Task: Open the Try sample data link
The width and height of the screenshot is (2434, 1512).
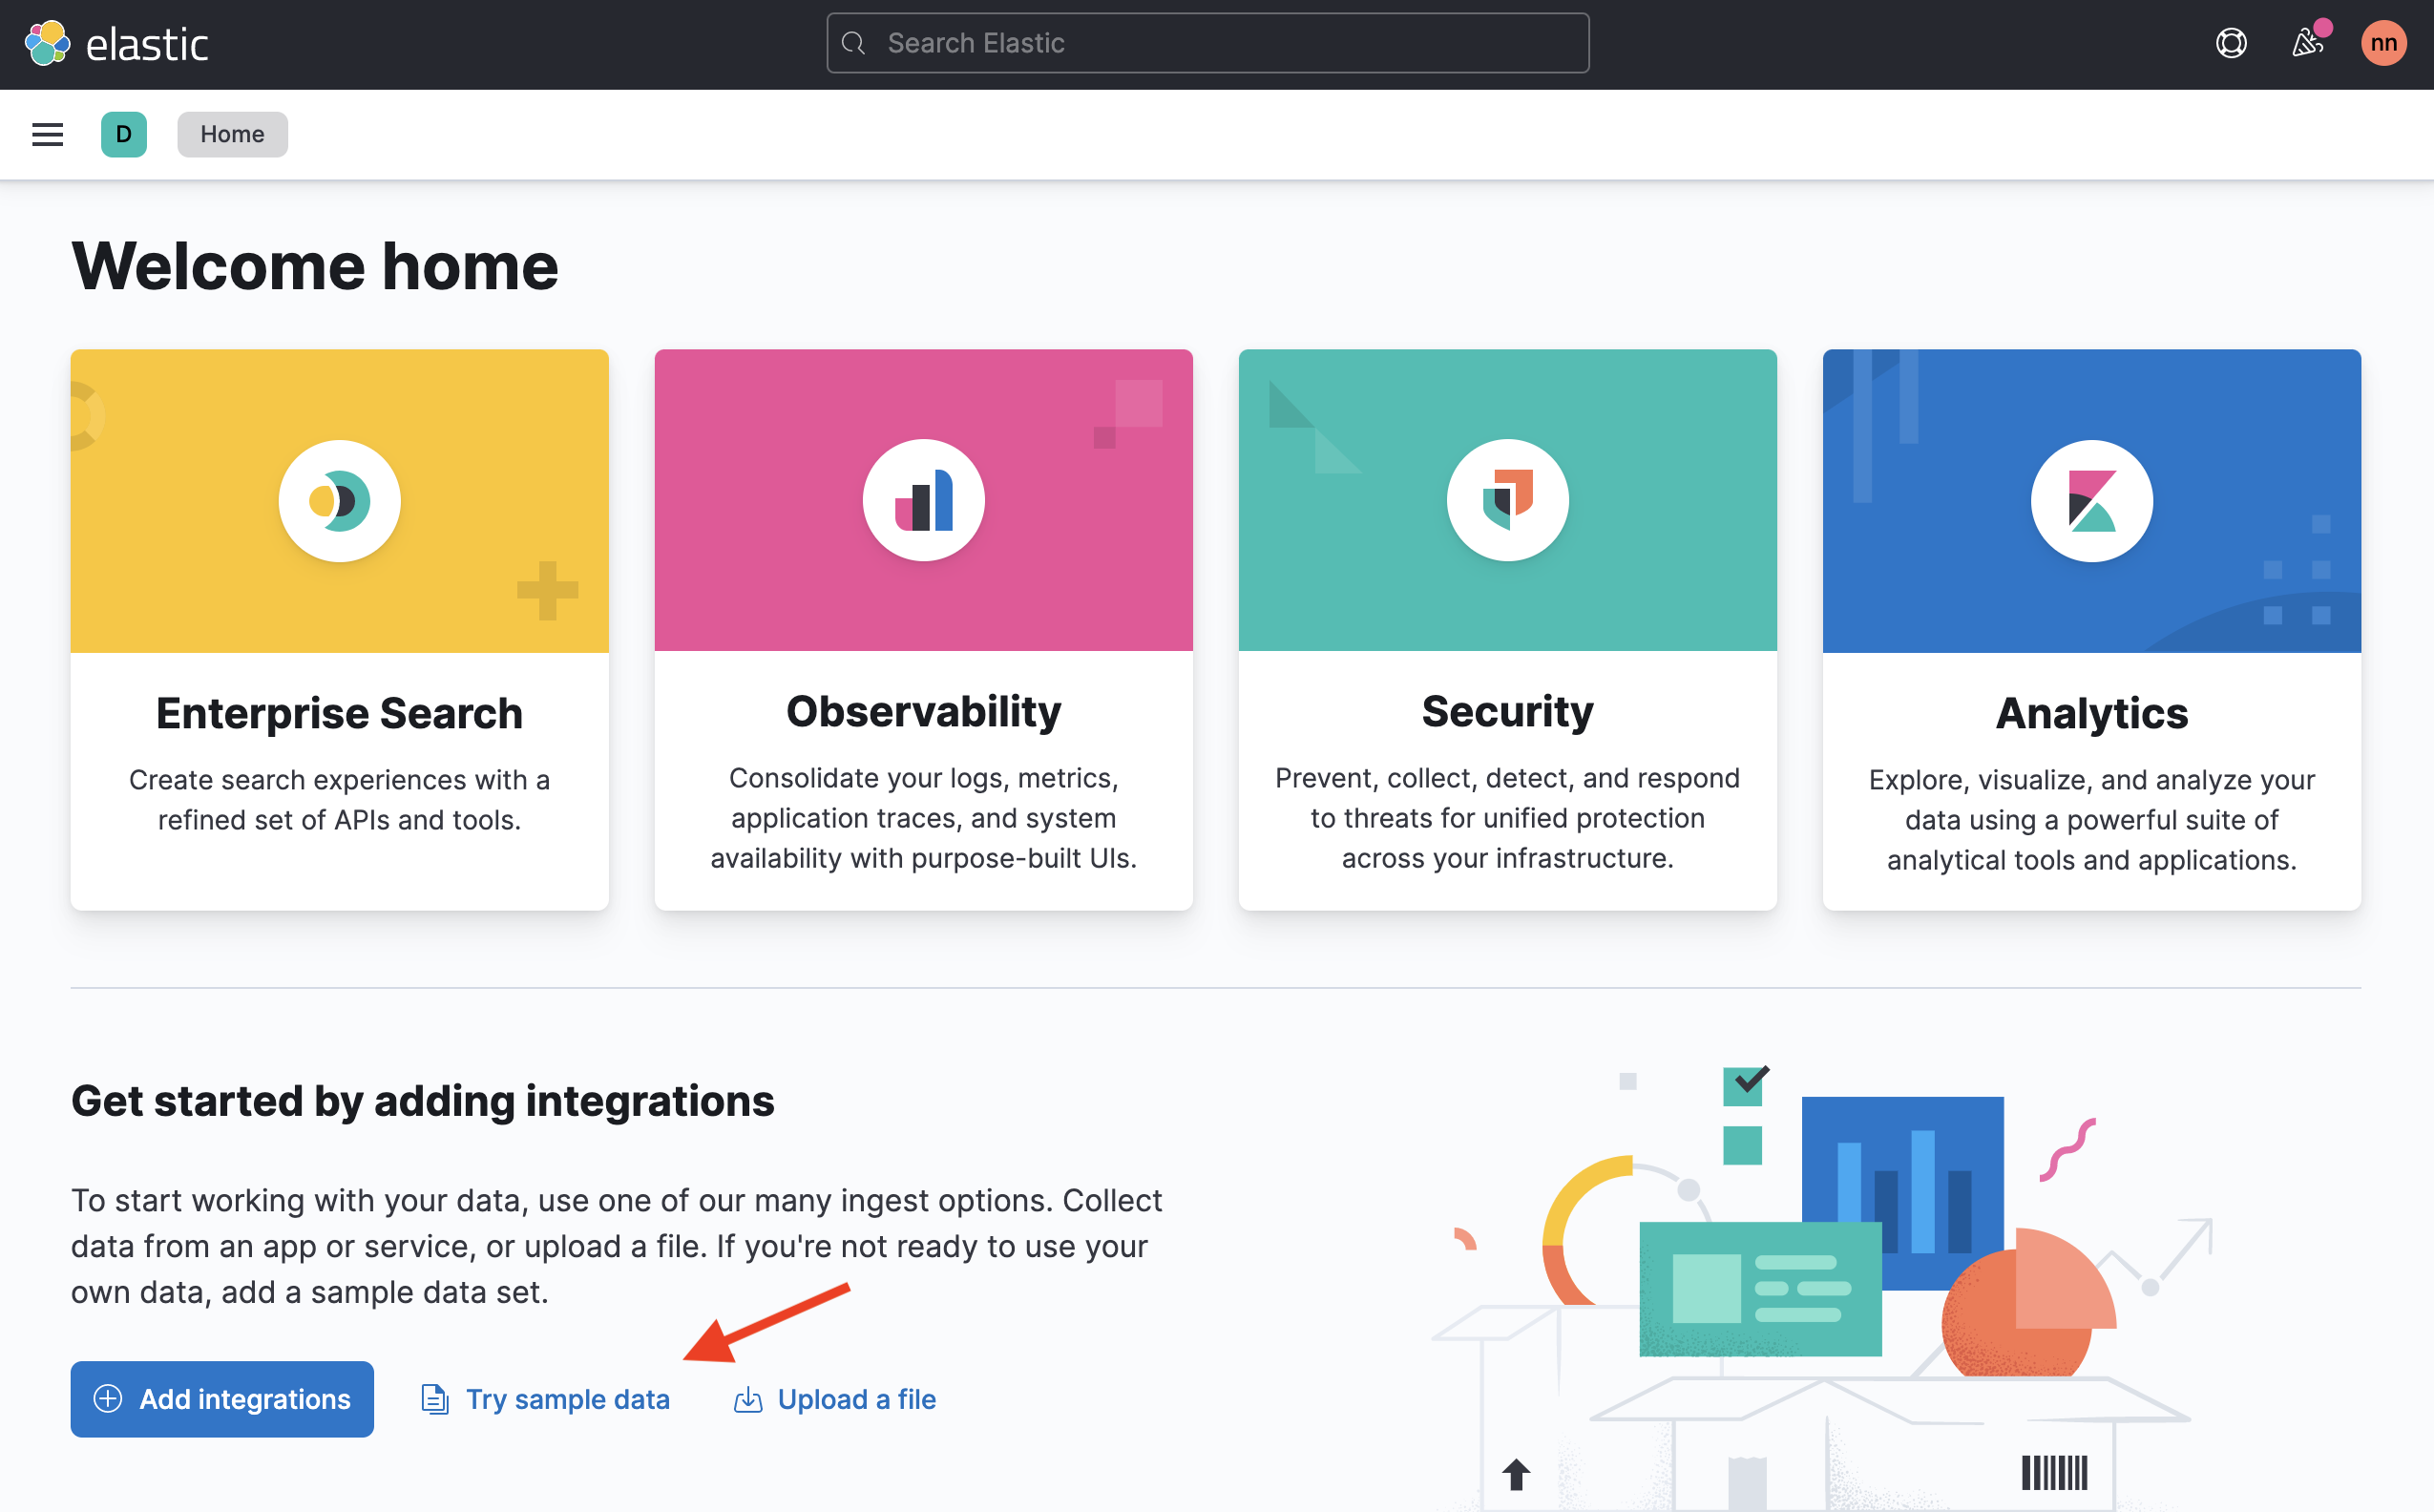Action: 545,1399
